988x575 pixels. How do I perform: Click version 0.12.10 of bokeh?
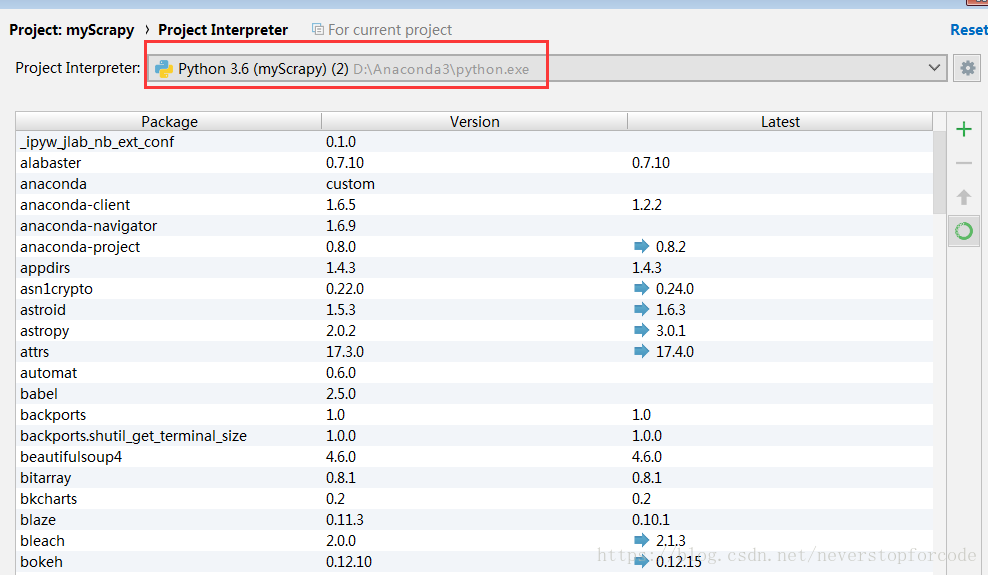348,562
